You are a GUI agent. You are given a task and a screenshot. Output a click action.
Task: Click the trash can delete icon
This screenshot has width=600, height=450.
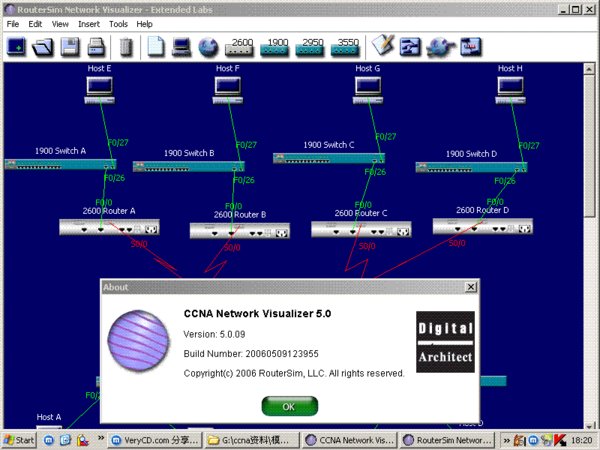click(x=126, y=46)
